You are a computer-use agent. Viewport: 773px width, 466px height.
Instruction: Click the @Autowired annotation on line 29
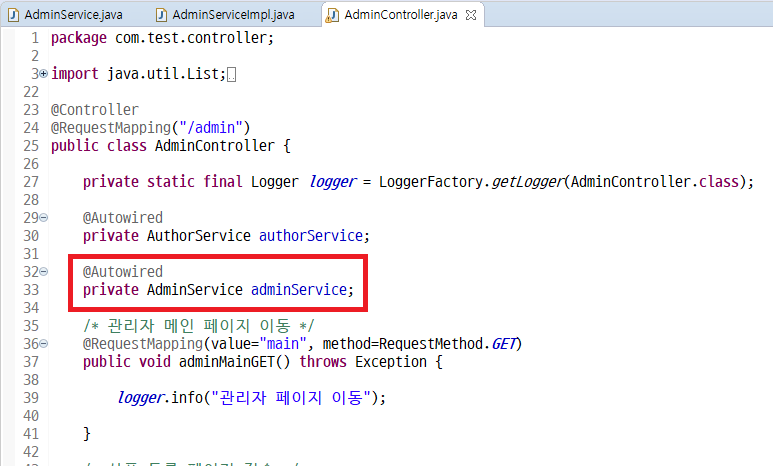(123, 217)
